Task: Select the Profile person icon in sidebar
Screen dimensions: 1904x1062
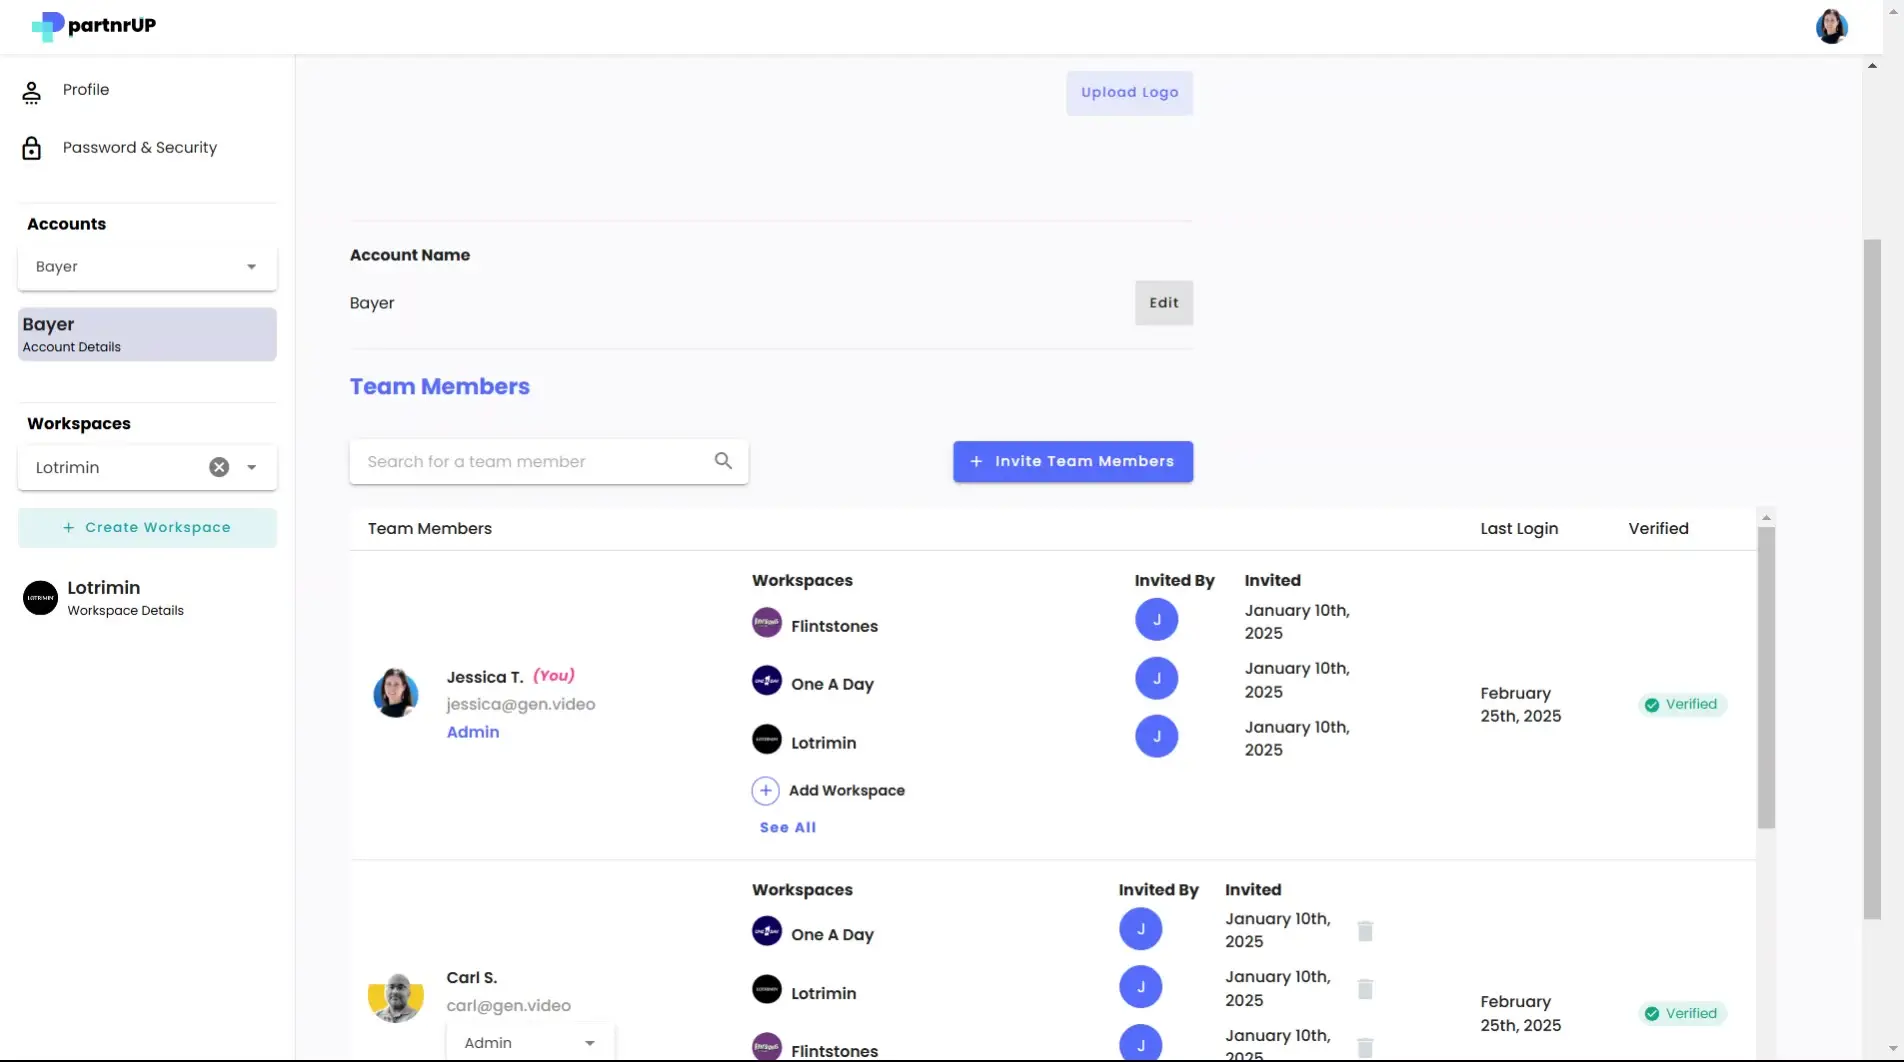Action: [x=31, y=90]
